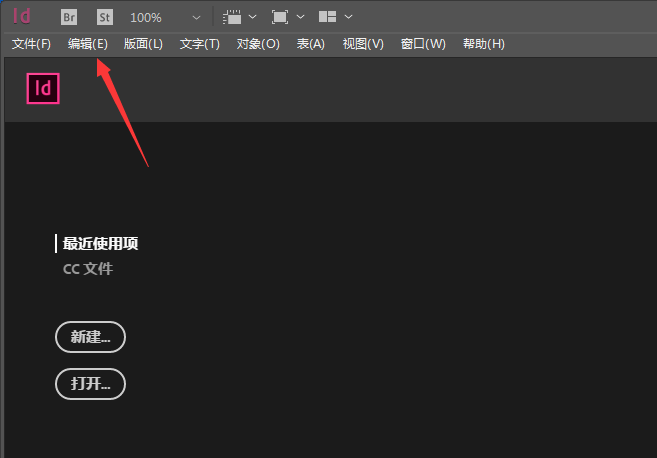The width and height of the screenshot is (657, 458).
Task: Expand the zoom level dropdown arrow
Action: tap(196, 18)
